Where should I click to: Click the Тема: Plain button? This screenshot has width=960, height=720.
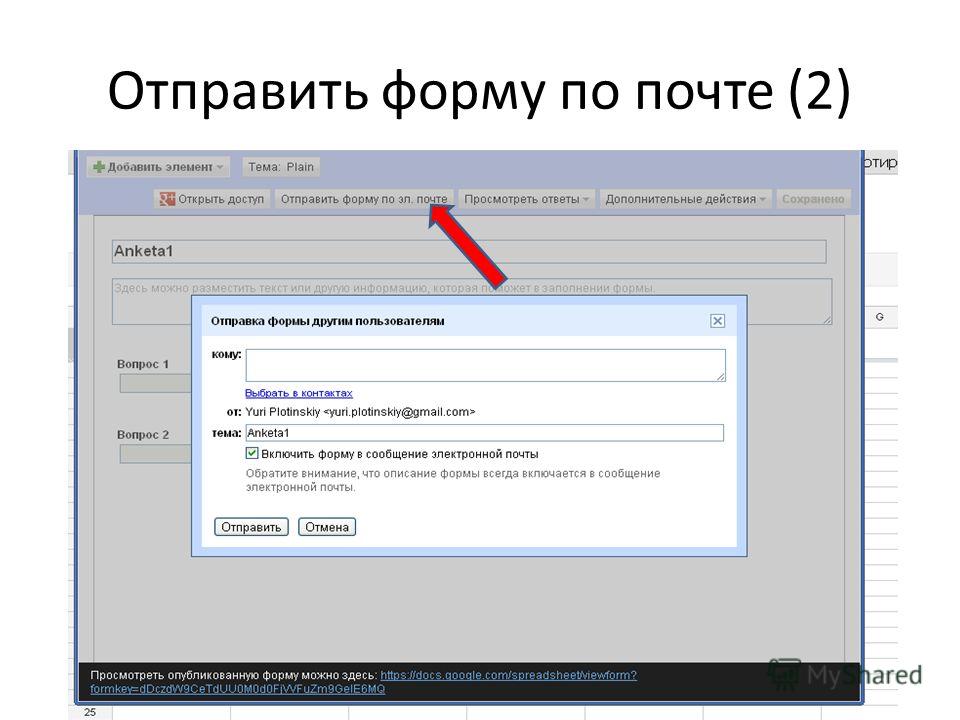pos(281,167)
